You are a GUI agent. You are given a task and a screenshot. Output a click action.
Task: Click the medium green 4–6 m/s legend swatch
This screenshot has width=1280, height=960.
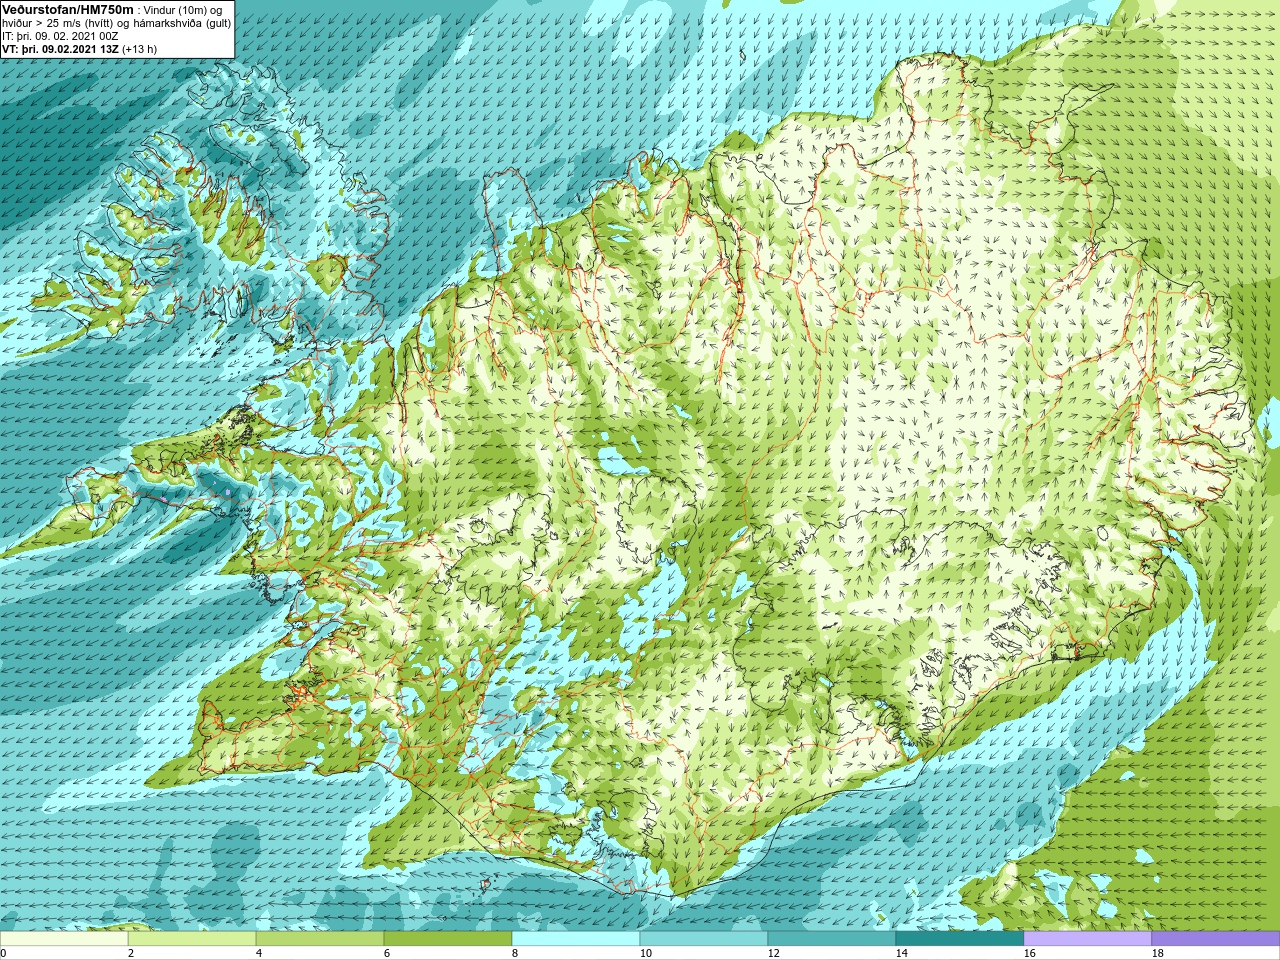[320, 939]
